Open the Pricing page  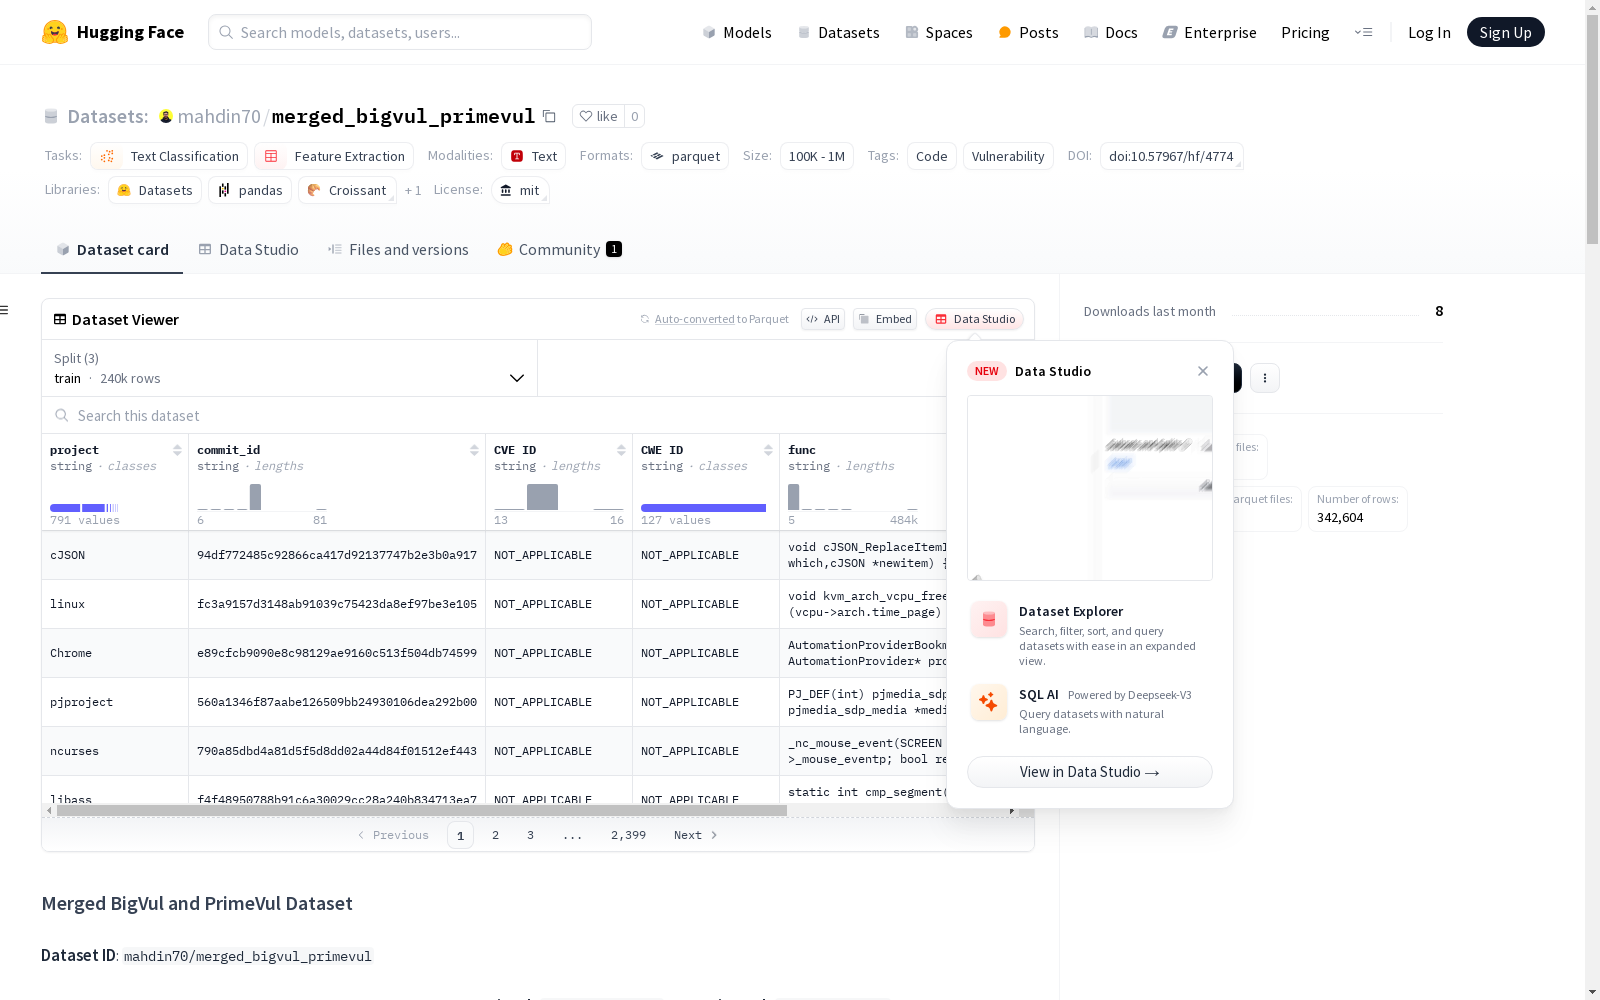pyautogui.click(x=1305, y=32)
